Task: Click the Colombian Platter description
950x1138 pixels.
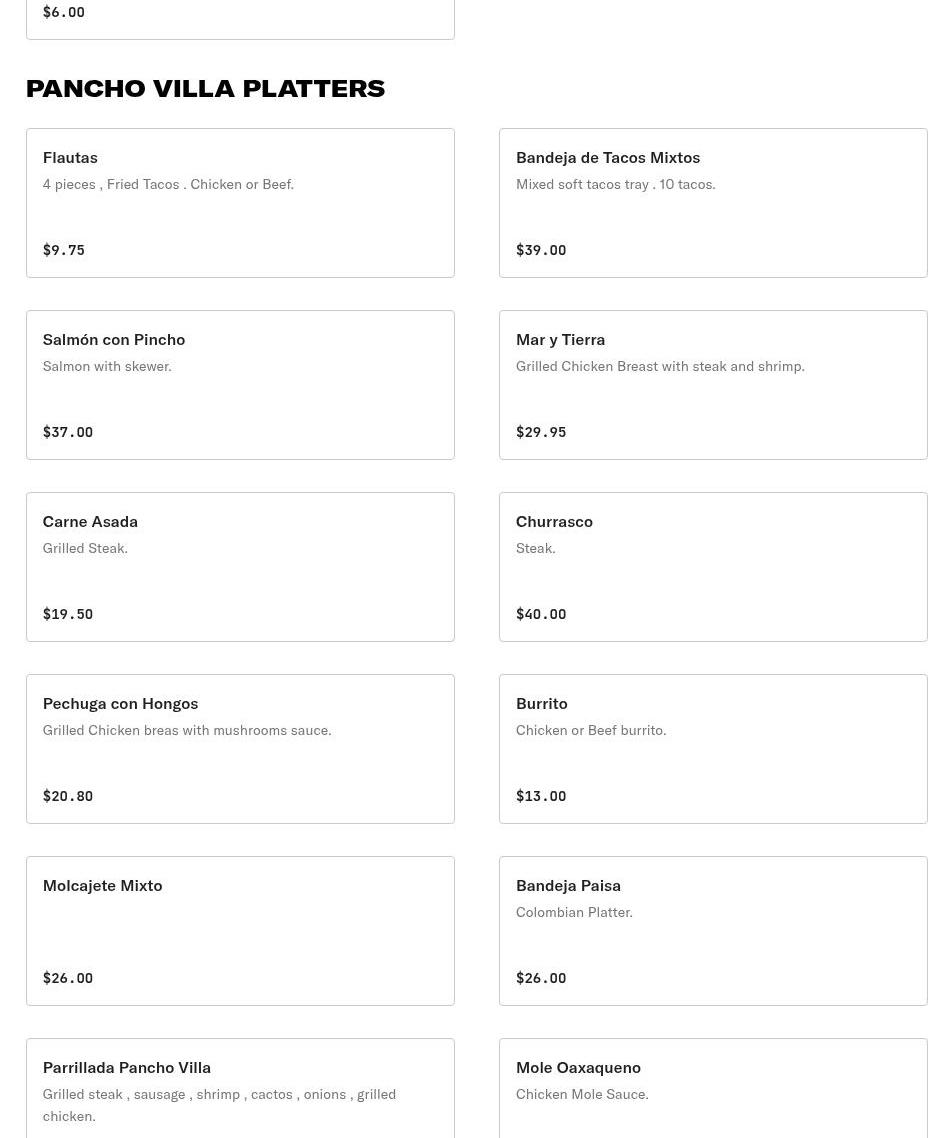Action: pos(574,912)
